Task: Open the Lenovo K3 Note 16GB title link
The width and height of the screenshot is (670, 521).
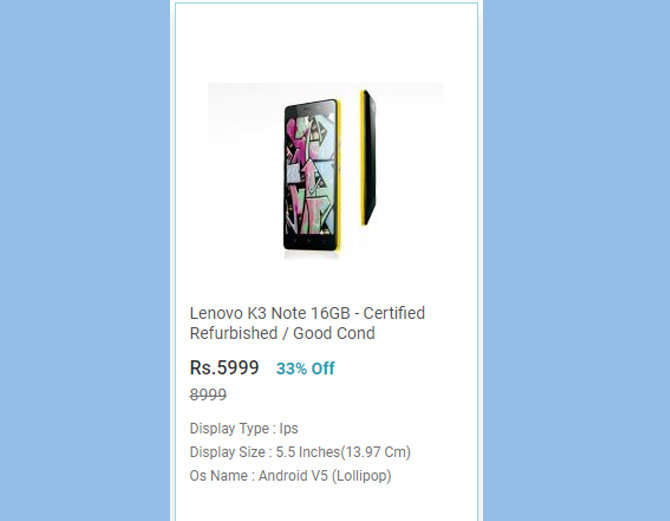Action: [307, 323]
